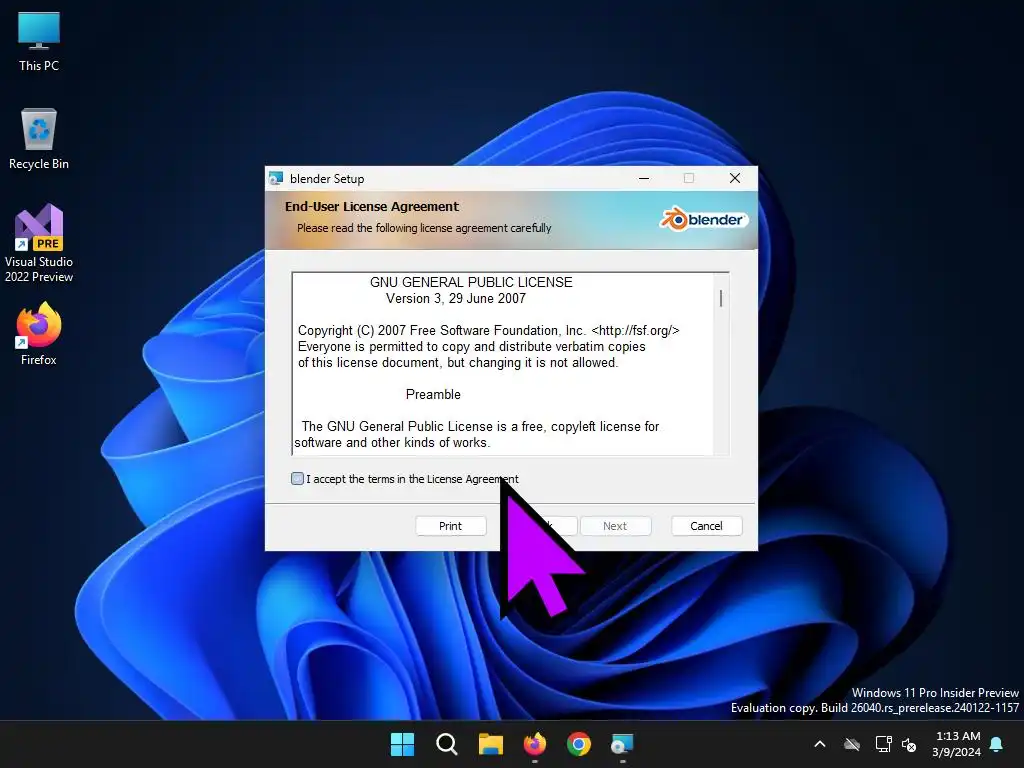Click the Print button

coord(451,526)
